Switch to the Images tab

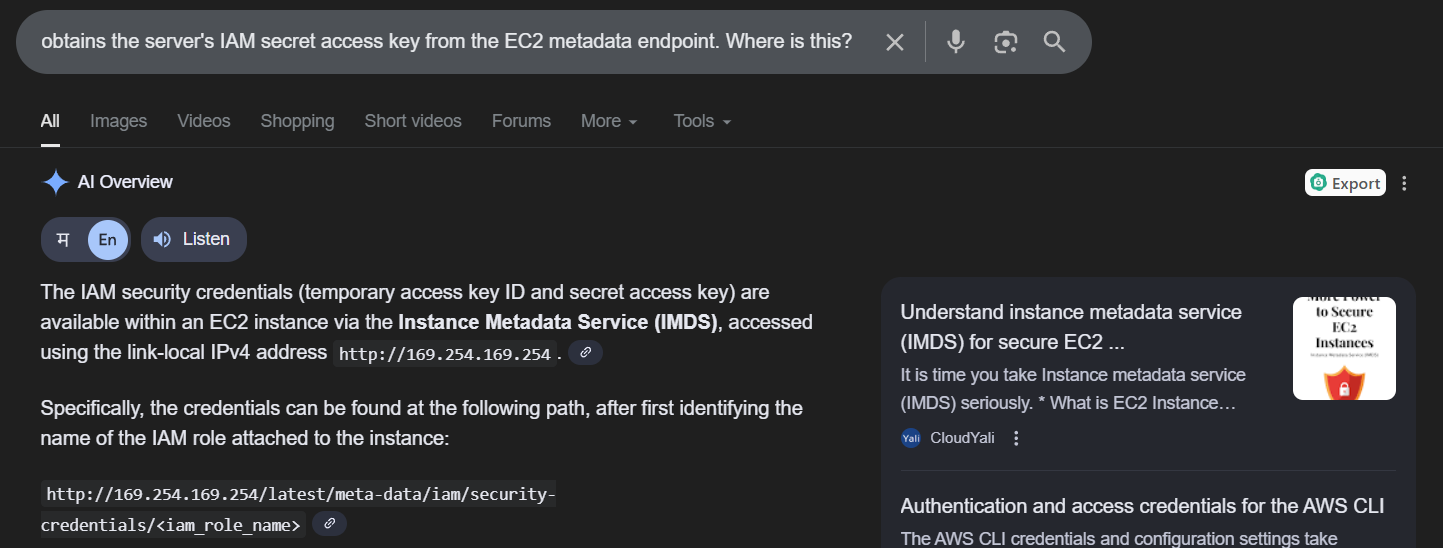[118, 121]
